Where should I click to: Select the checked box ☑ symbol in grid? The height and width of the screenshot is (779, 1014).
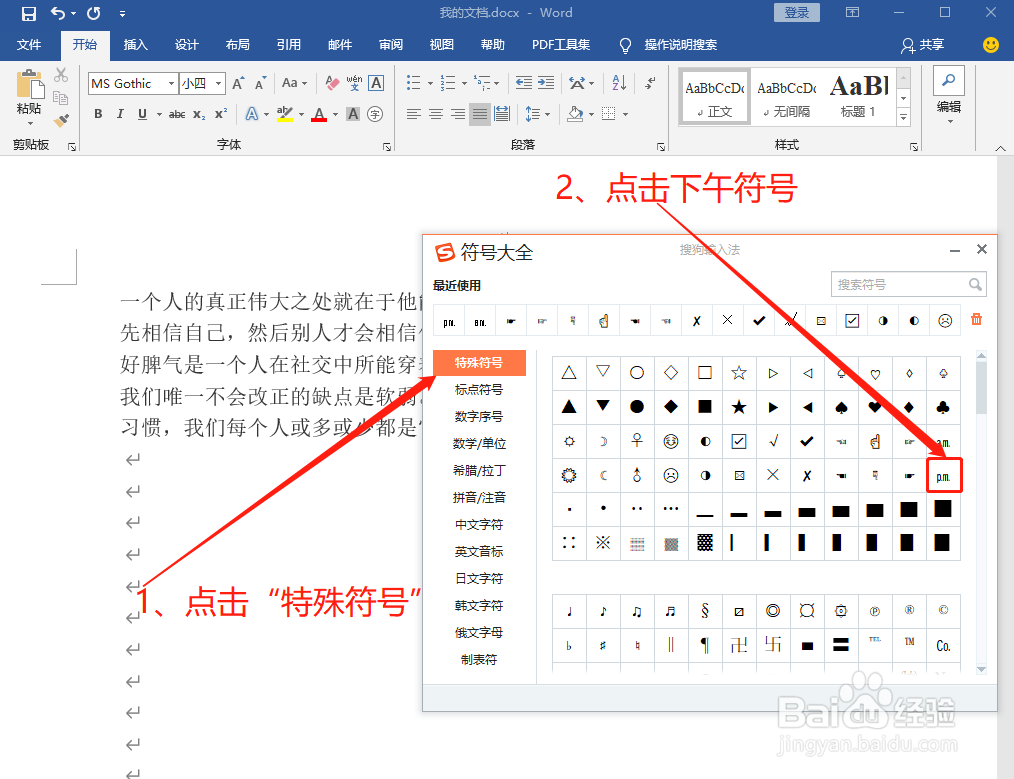click(741, 441)
